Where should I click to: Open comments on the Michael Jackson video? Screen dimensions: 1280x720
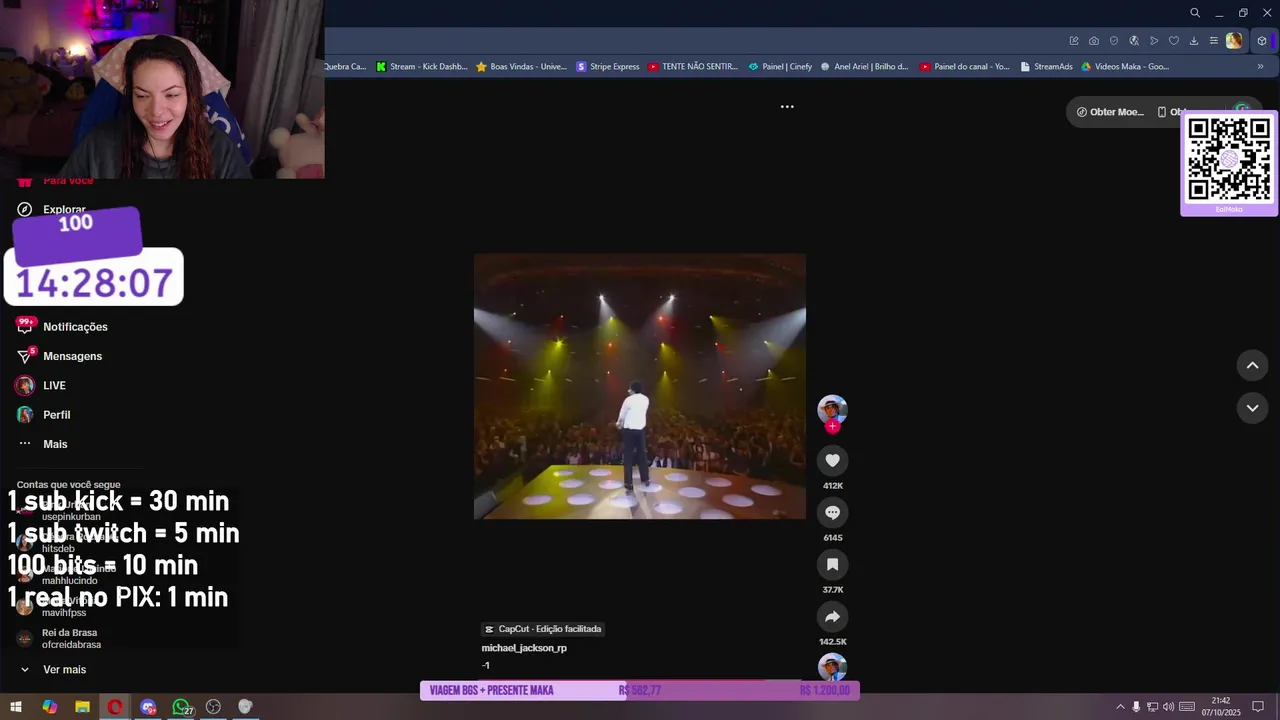832,512
